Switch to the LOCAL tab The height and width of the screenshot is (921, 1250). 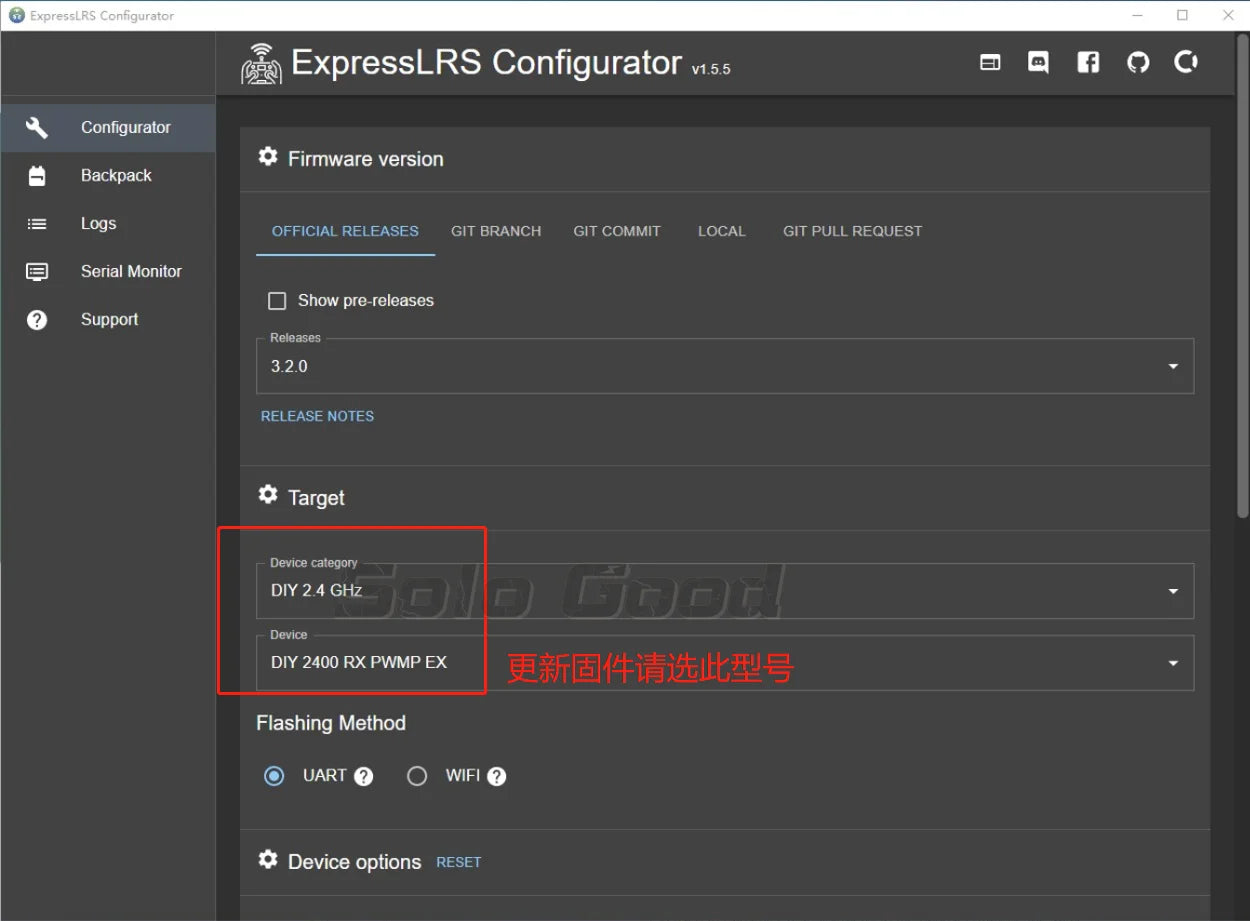click(721, 231)
